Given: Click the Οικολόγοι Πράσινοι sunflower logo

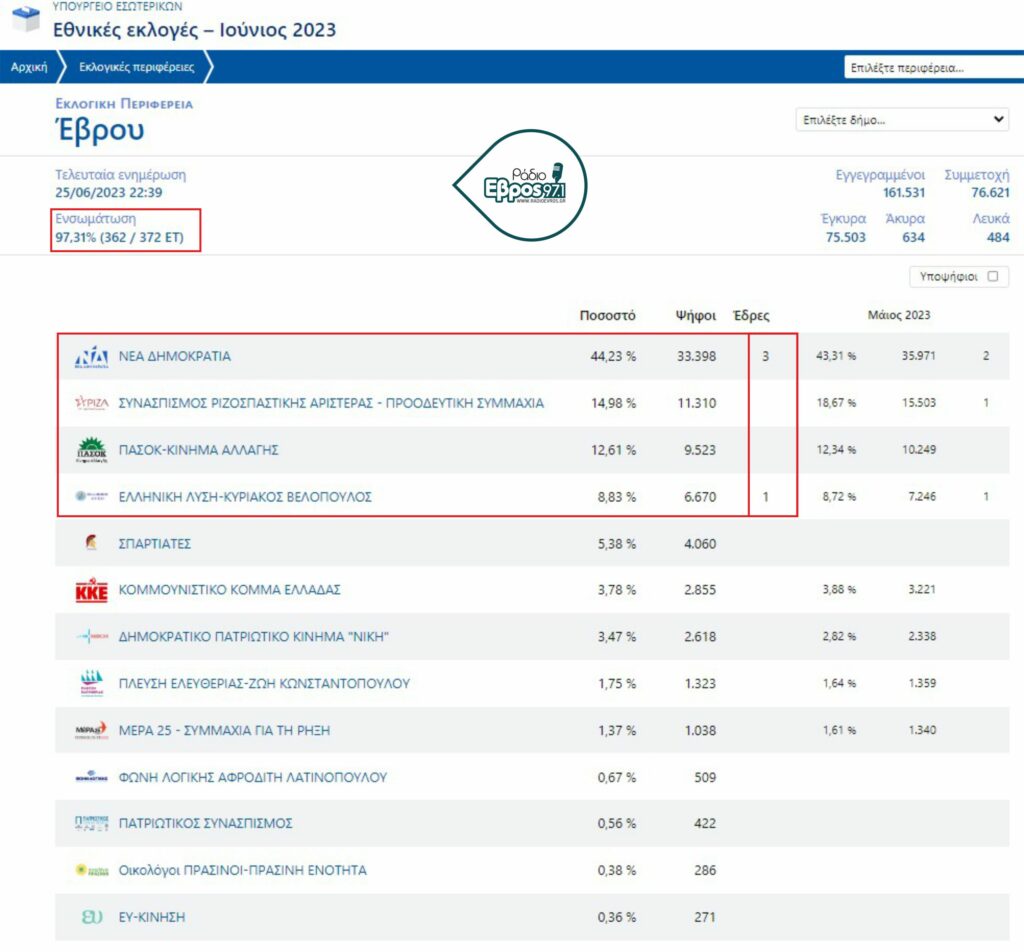Looking at the screenshot, I should [x=92, y=871].
